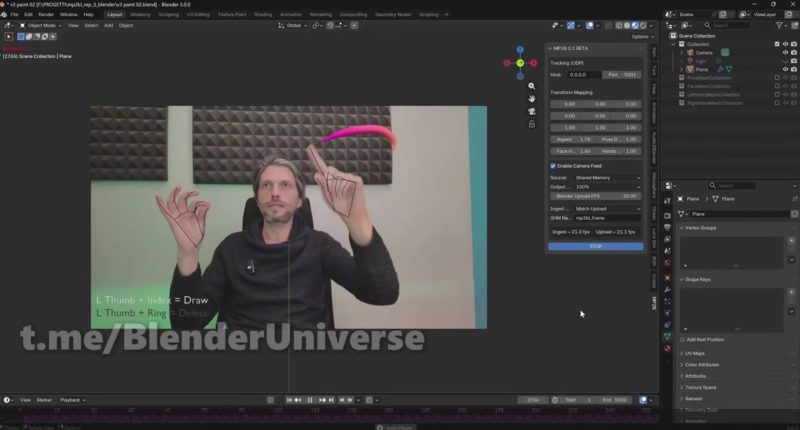Click the zoom magnifier icon in viewport
Image resolution: width=800 pixels, height=430 pixels.
532,86
